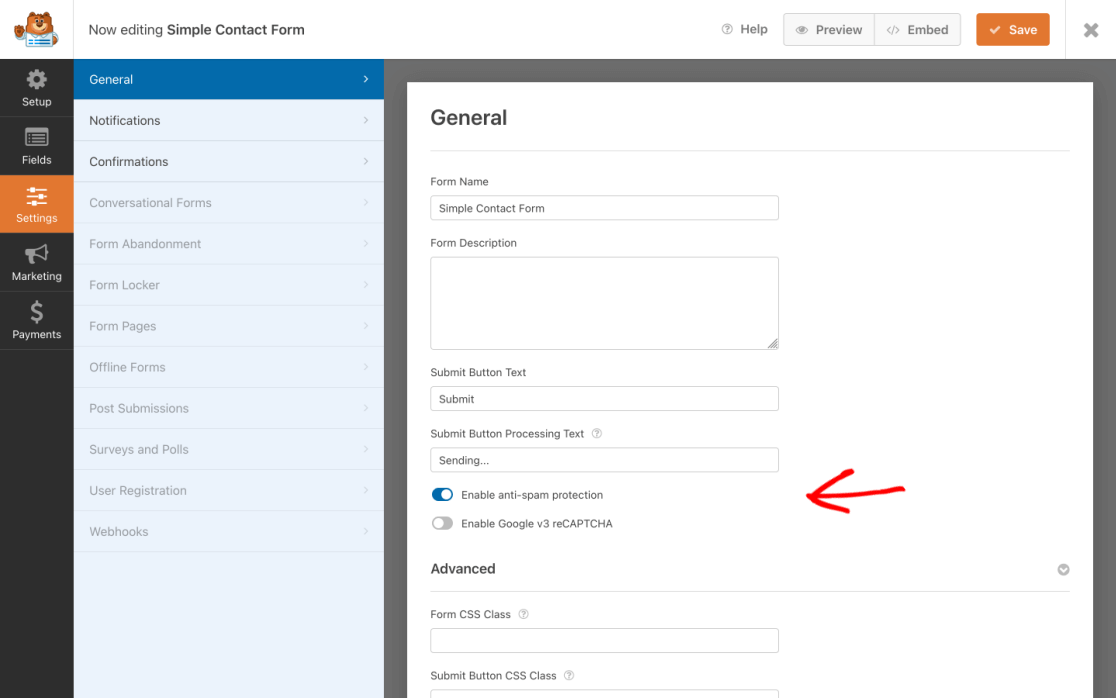Screen dimensions: 1116x698
Task: Open Surveys and Polls settings
Action: tap(228, 449)
